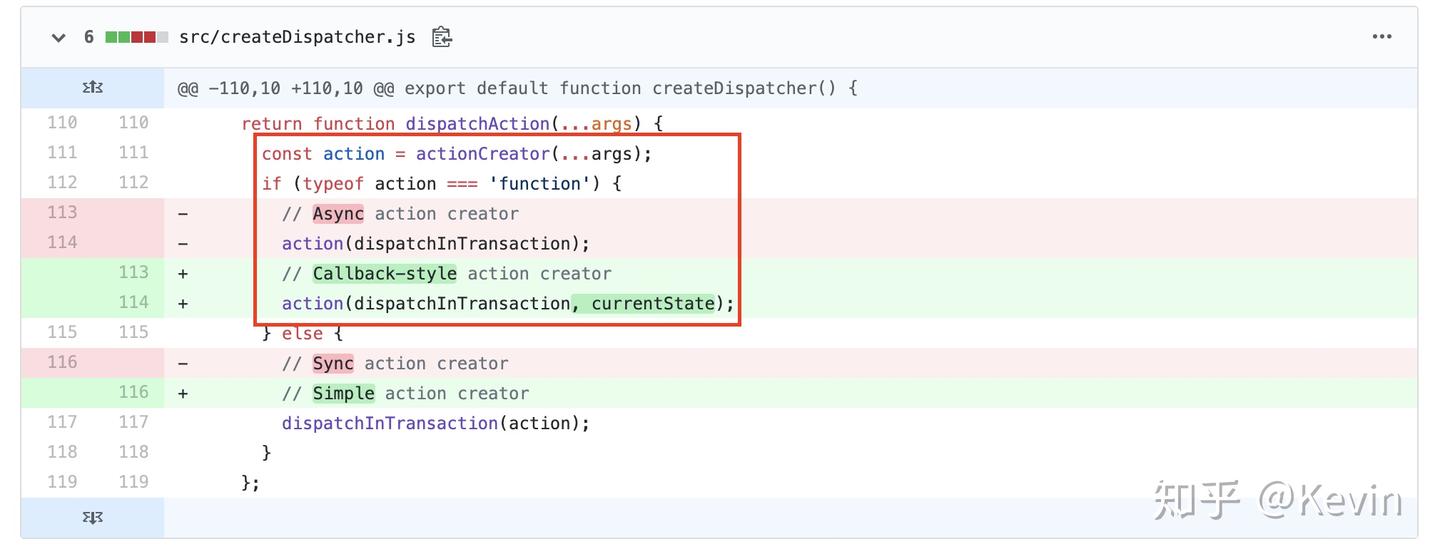Click the plus marker on Callback-style line
This screenshot has height=559, width=1440.
click(x=183, y=273)
